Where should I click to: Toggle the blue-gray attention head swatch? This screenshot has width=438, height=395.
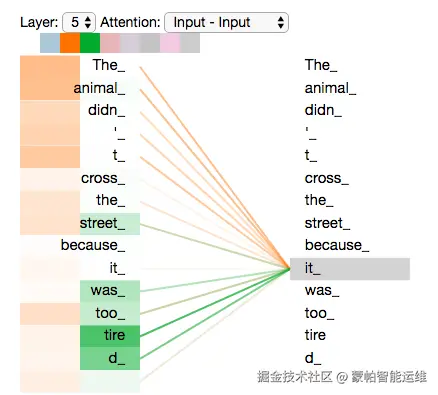tap(50, 43)
